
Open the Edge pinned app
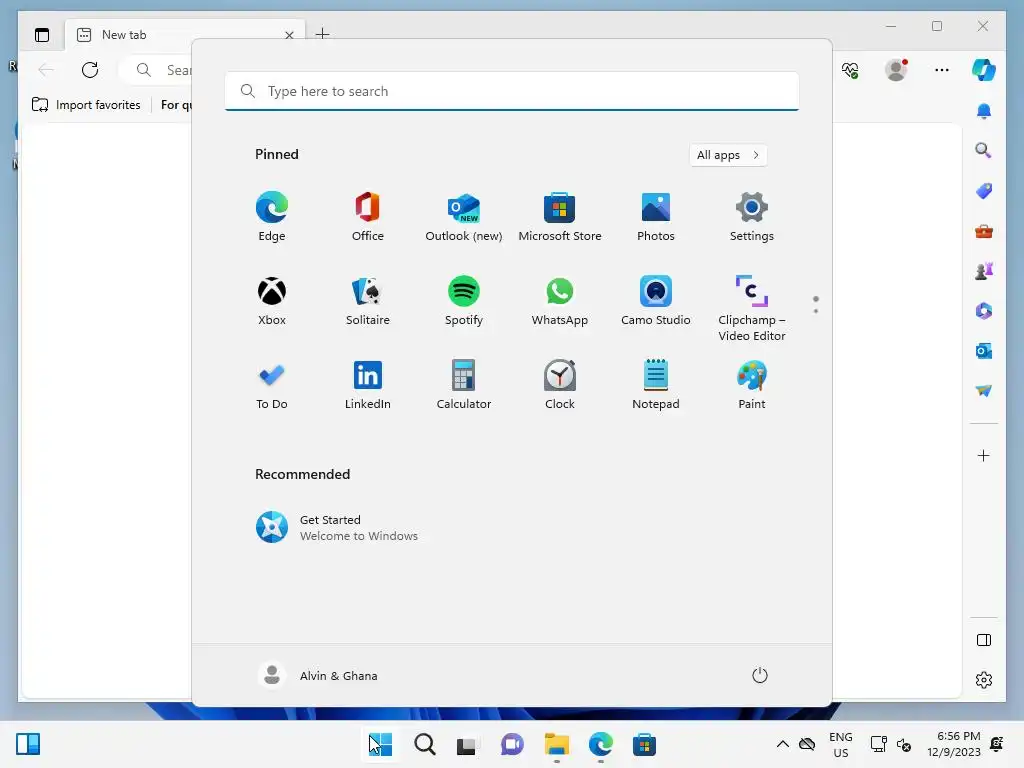pyautogui.click(x=272, y=217)
